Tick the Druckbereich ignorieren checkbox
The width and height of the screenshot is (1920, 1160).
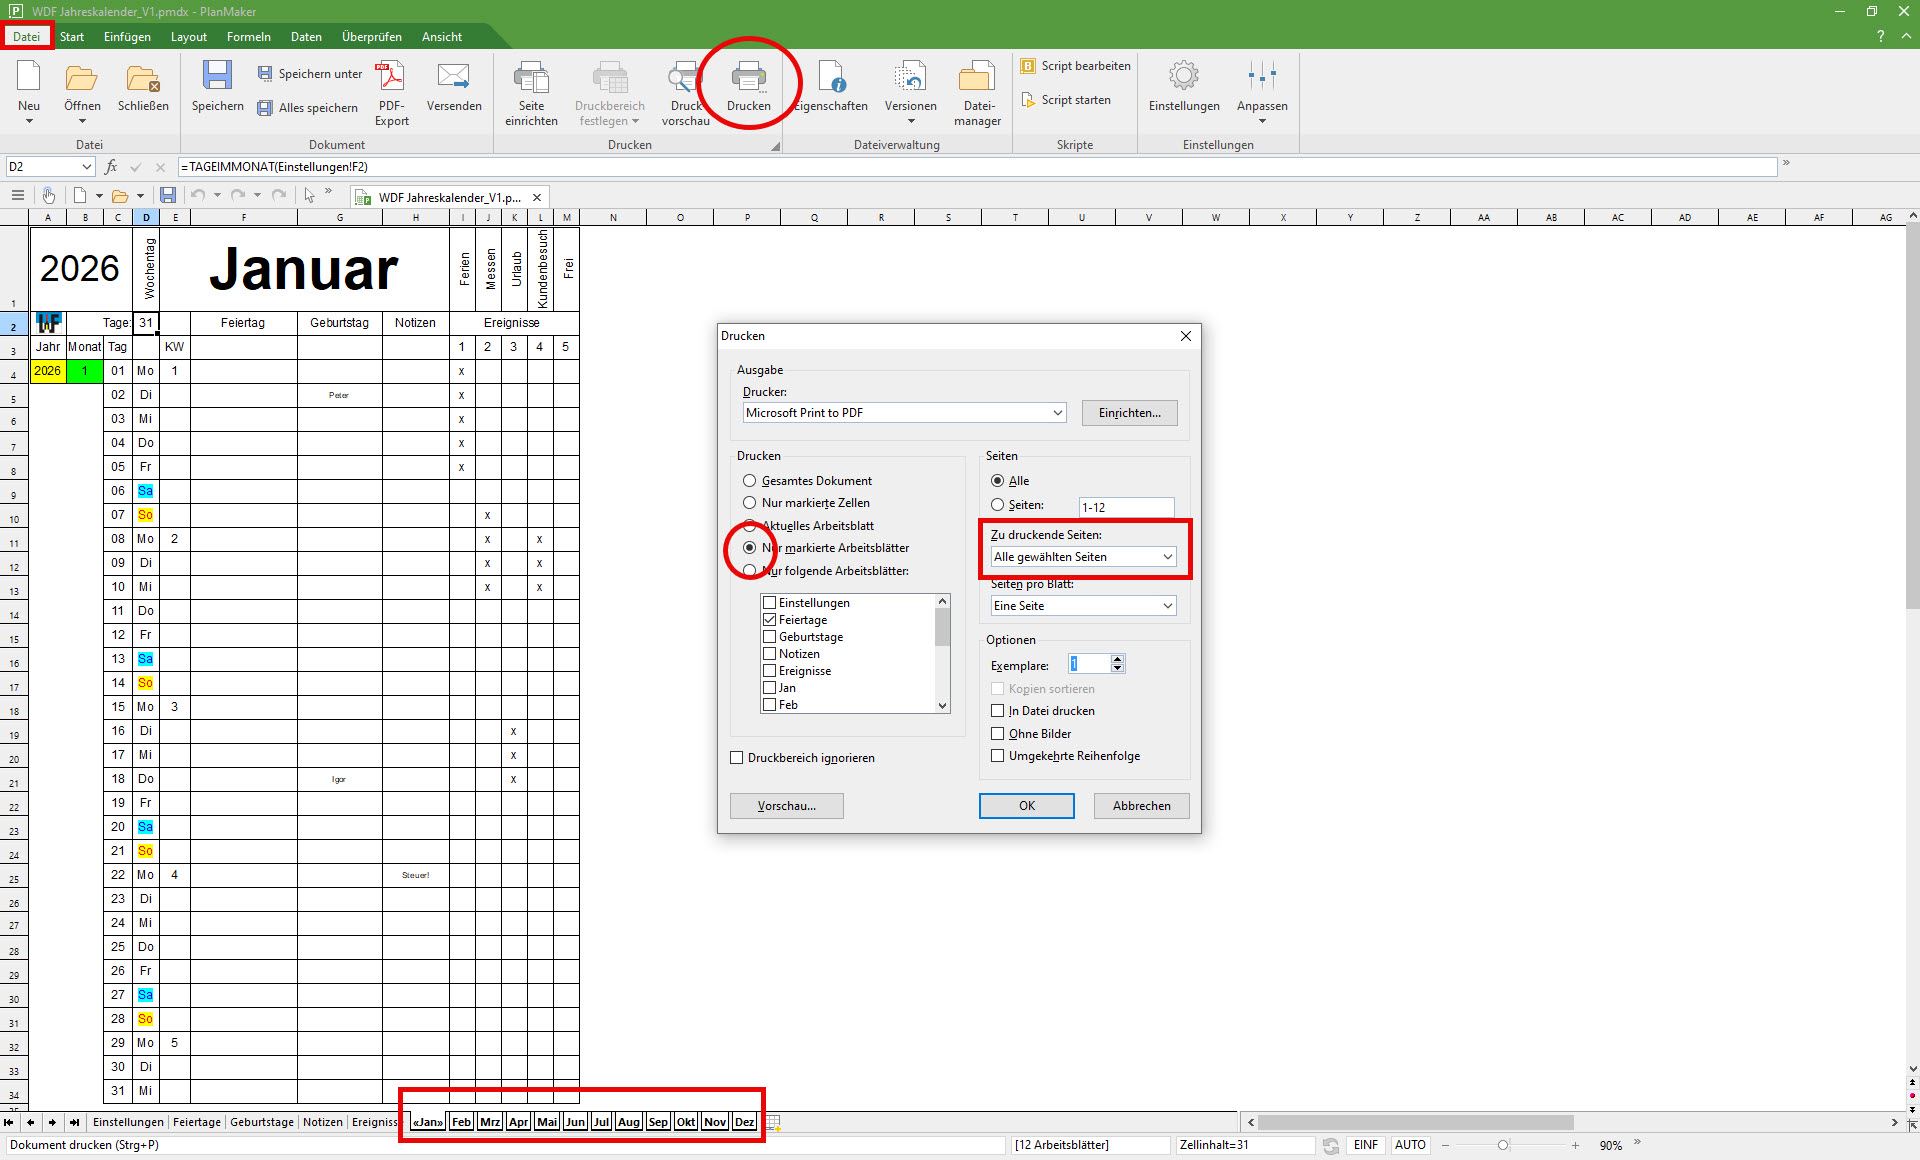(x=737, y=758)
